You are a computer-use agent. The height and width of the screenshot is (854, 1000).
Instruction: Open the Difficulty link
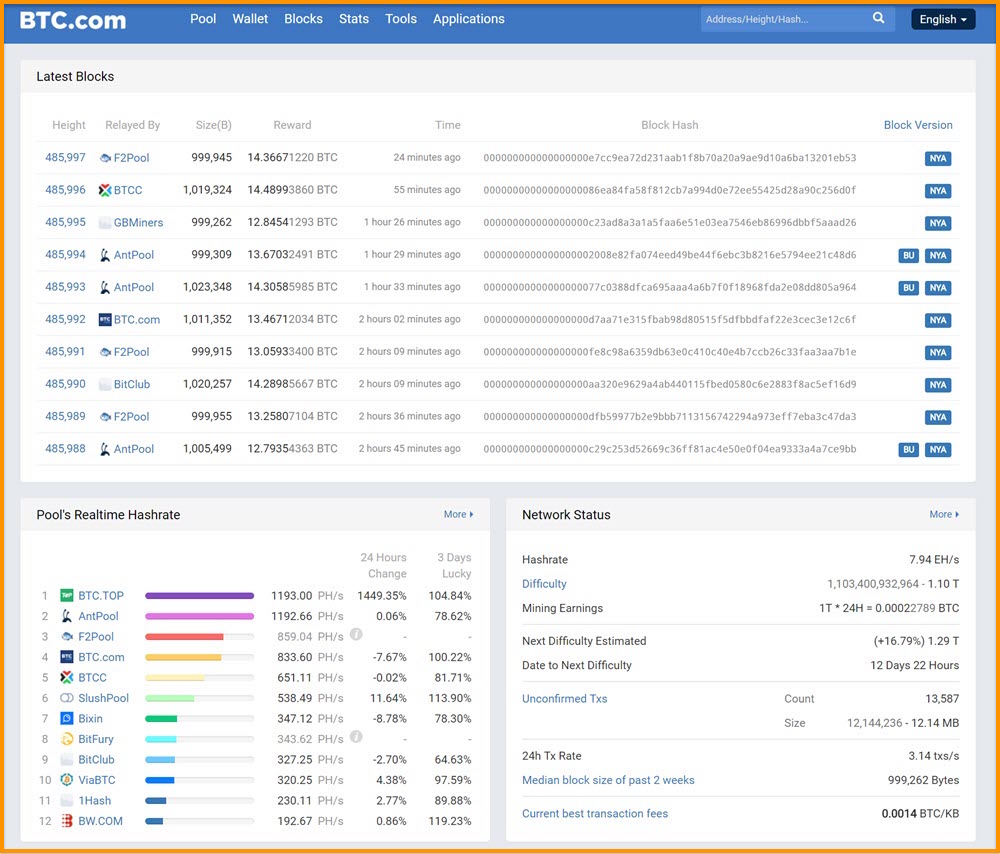(544, 584)
